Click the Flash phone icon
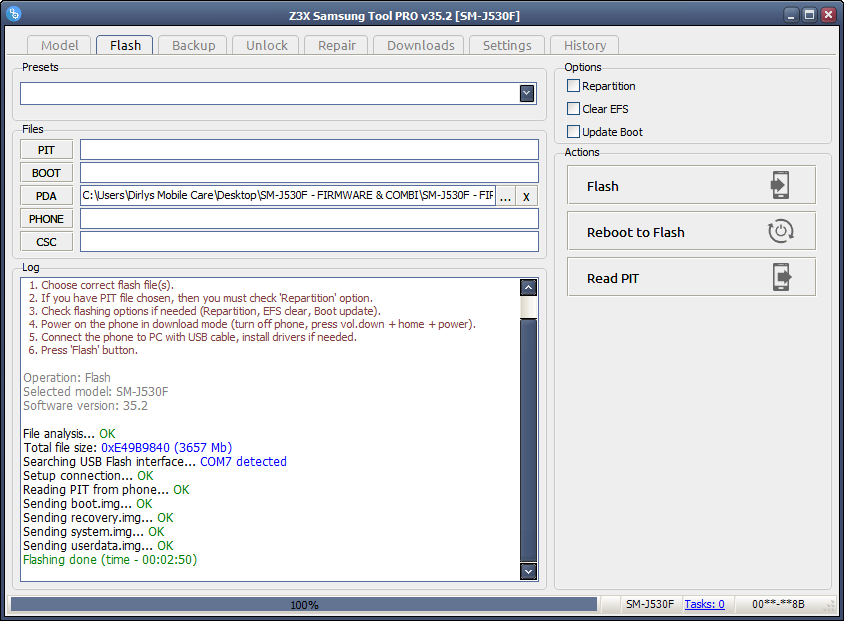This screenshot has height=621, width=844. click(780, 185)
